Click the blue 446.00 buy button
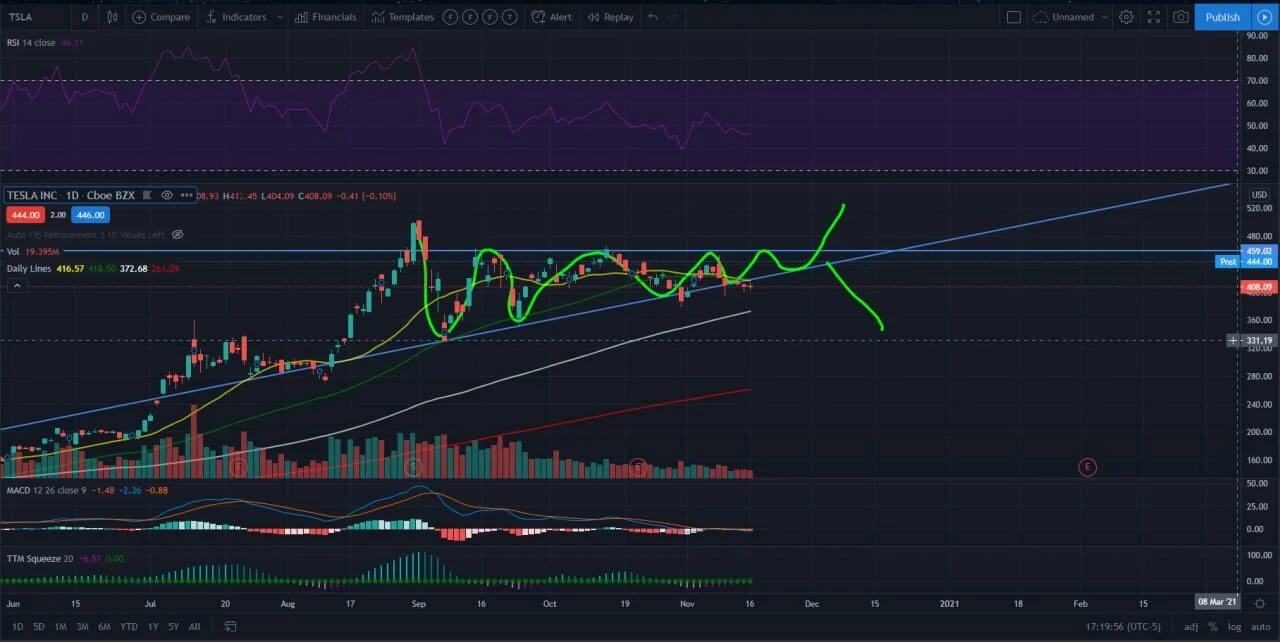The image size is (1280, 642). click(x=89, y=215)
